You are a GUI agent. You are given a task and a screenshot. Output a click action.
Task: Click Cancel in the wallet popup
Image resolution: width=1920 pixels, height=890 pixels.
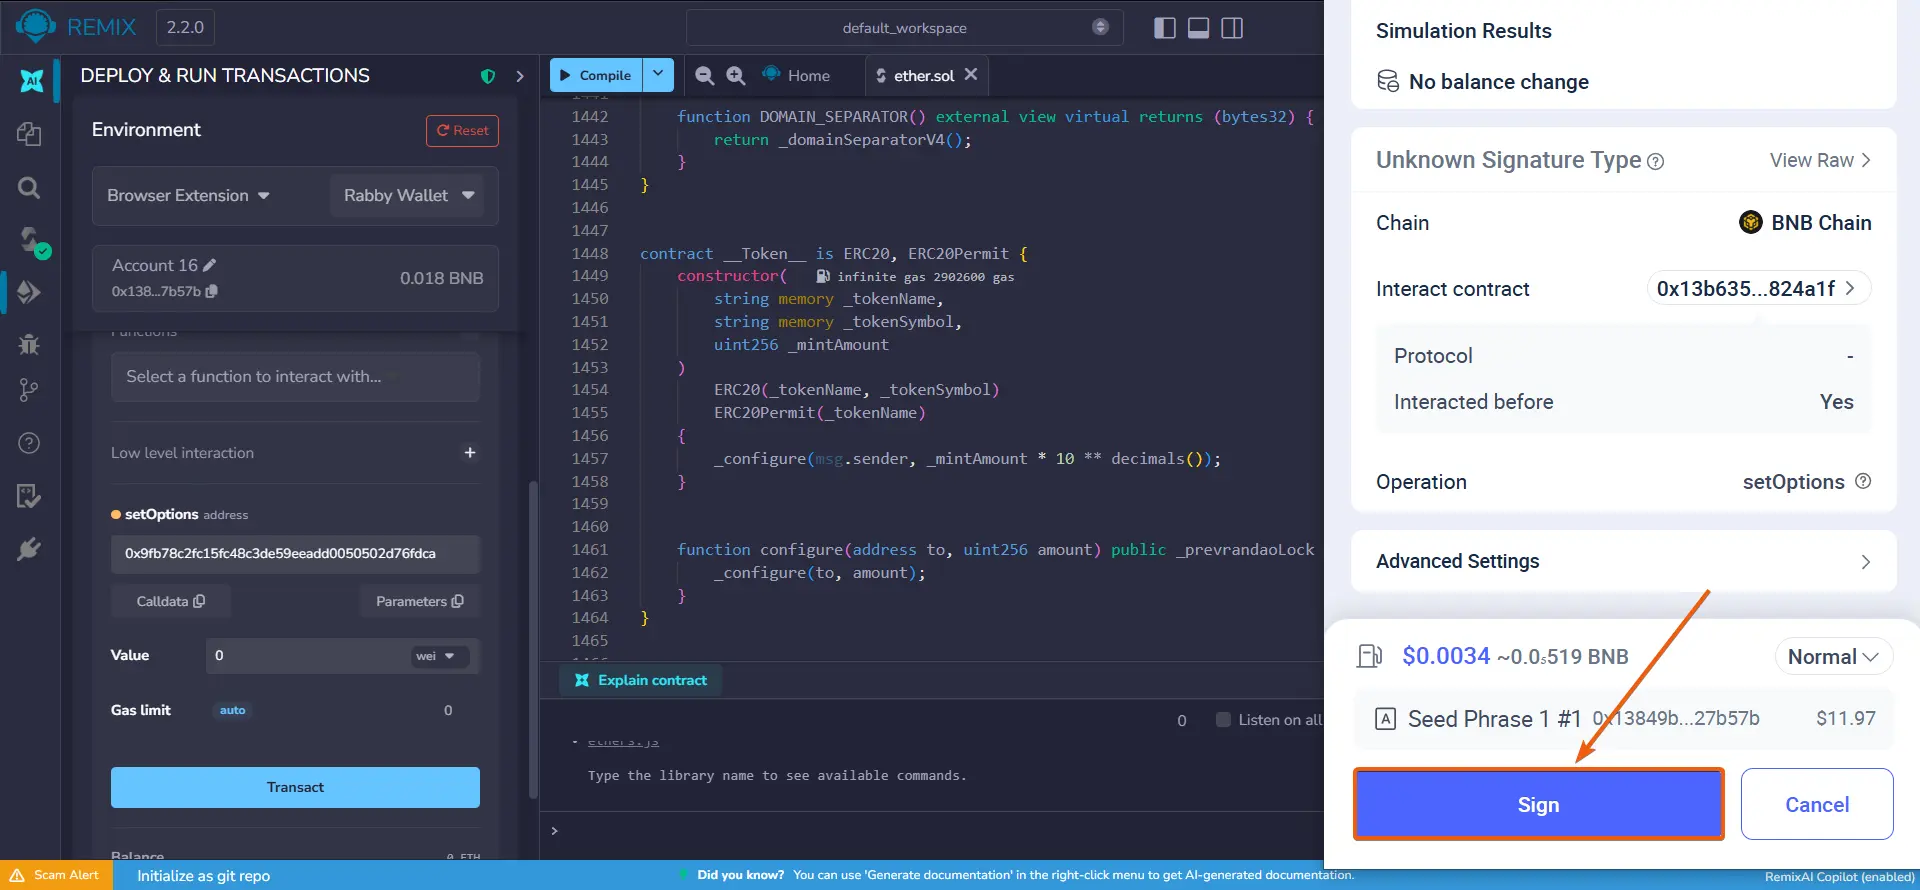(1817, 804)
